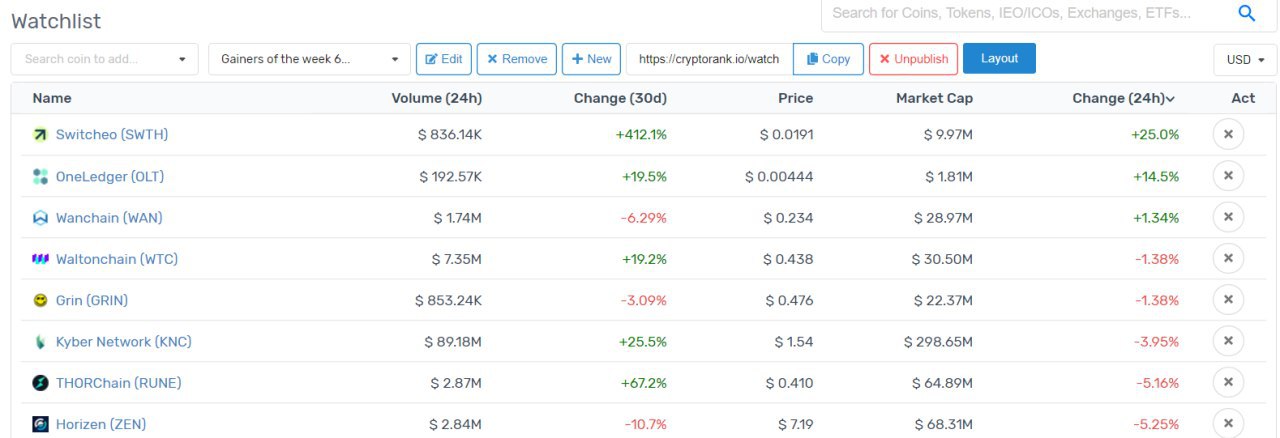Sort table by Price column

(796, 98)
